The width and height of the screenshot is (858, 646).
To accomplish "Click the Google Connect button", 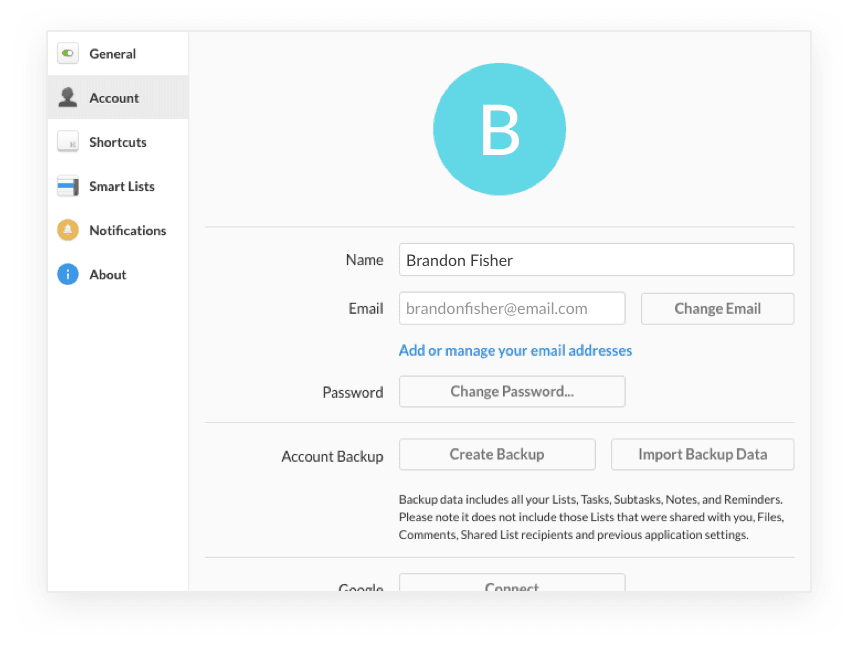I will click(512, 583).
